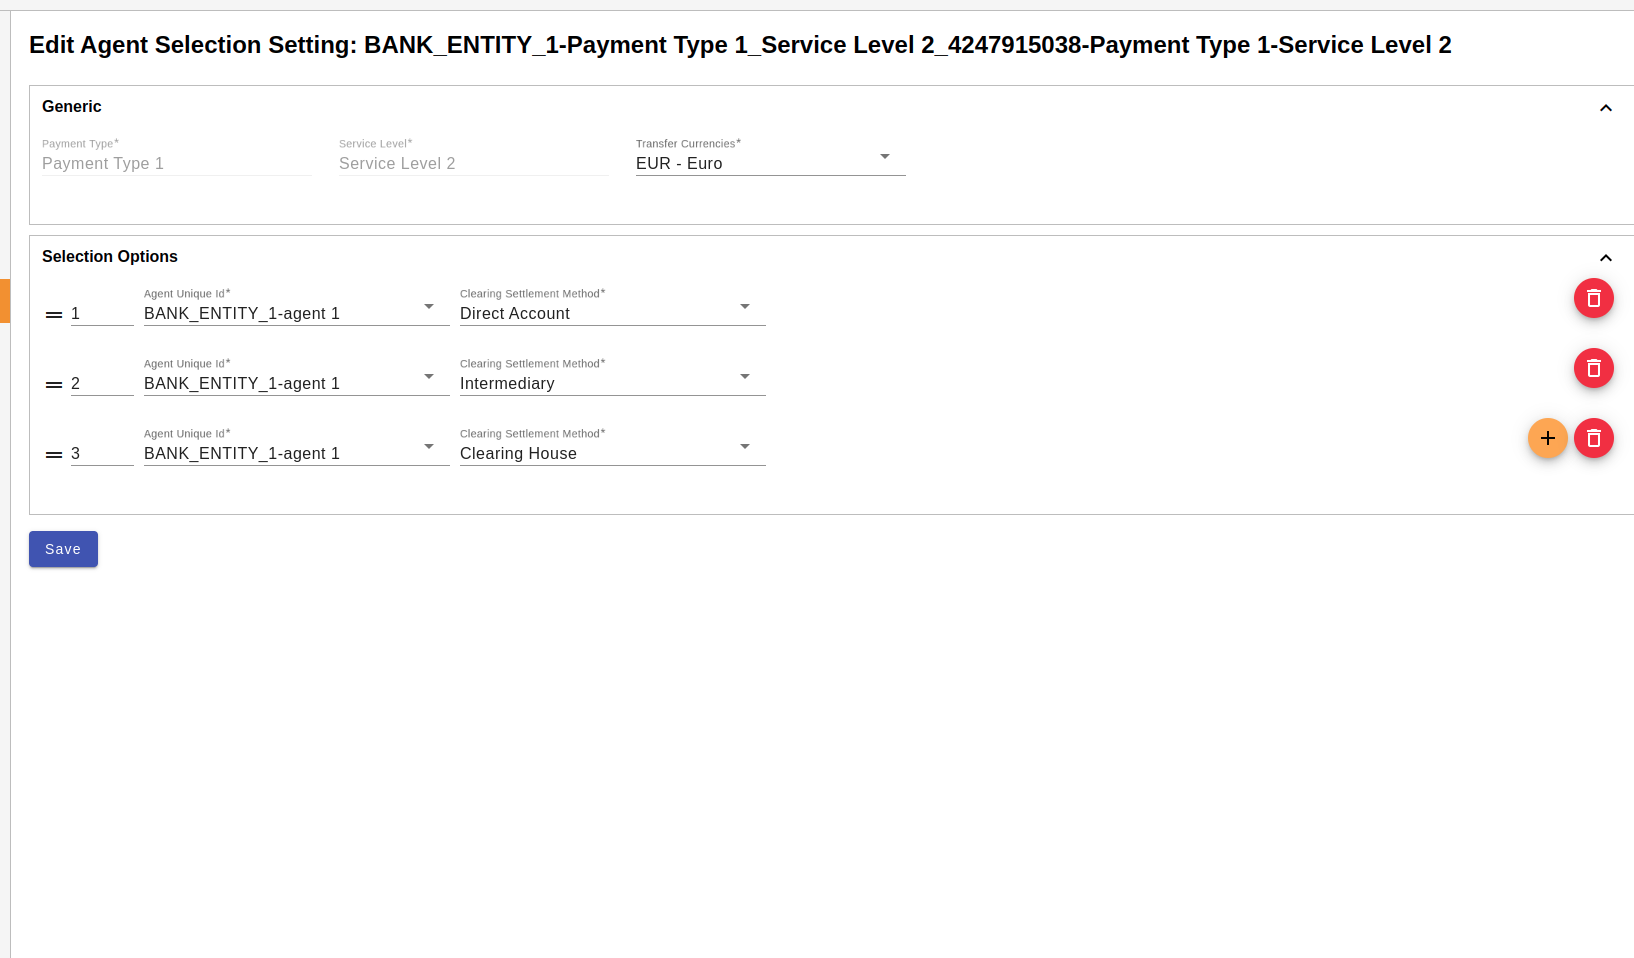Click drag handle of row 3
The height and width of the screenshot is (958, 1634).
[x=54, y=455]
